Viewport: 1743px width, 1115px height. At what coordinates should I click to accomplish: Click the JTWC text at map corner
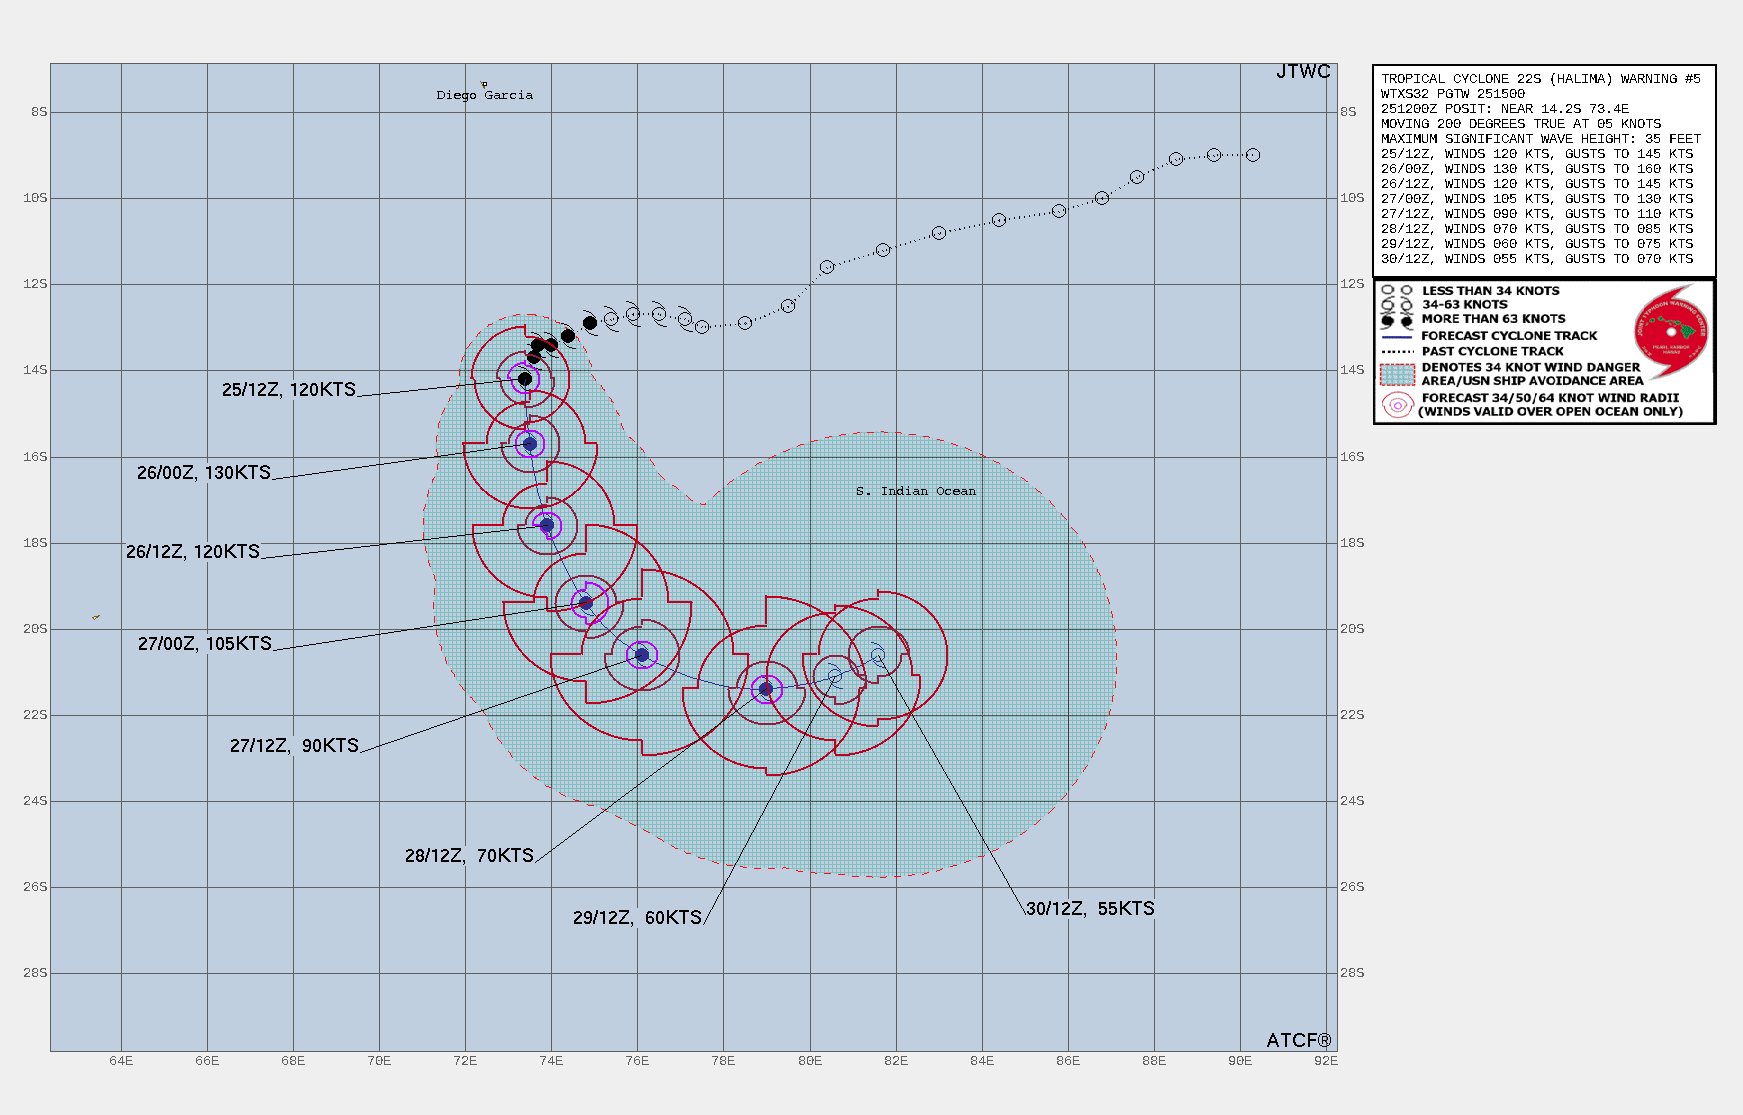1303,72
